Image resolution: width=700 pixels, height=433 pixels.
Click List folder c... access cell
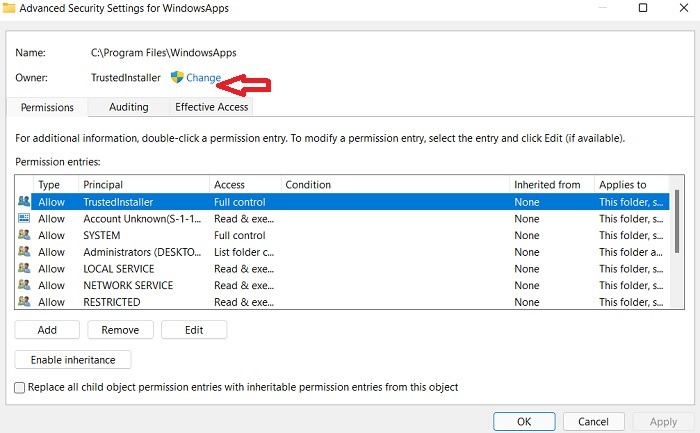click(244, 252)
